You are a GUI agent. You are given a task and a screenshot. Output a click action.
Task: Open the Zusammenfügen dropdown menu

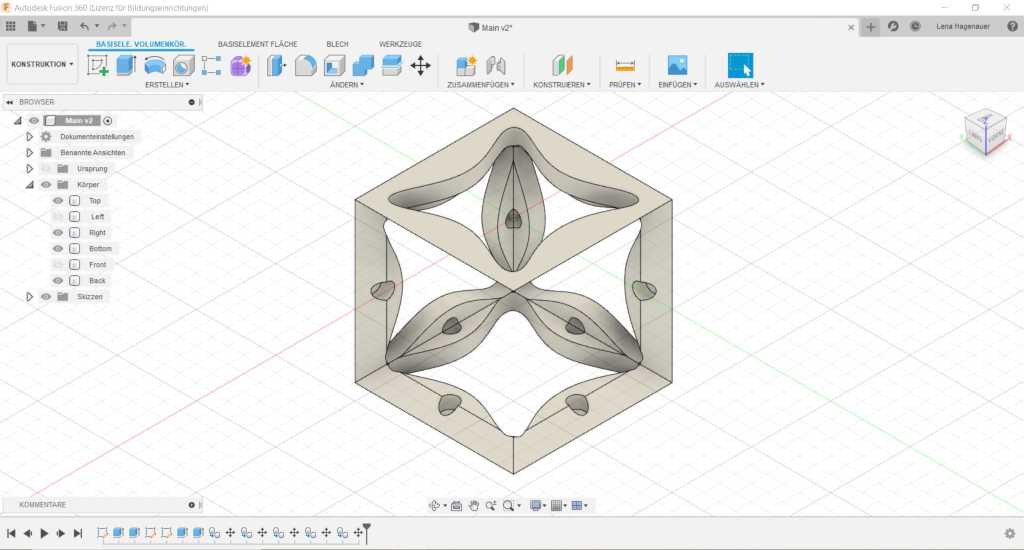pyautogui.click(x=481, y=84)
